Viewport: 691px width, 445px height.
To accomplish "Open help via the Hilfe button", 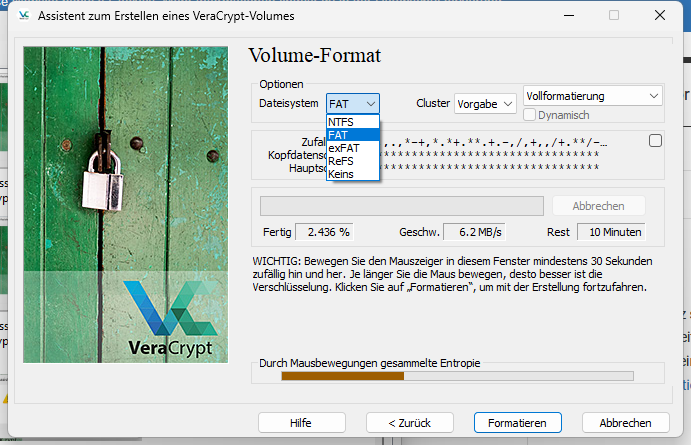I will (x=301, y=423).
